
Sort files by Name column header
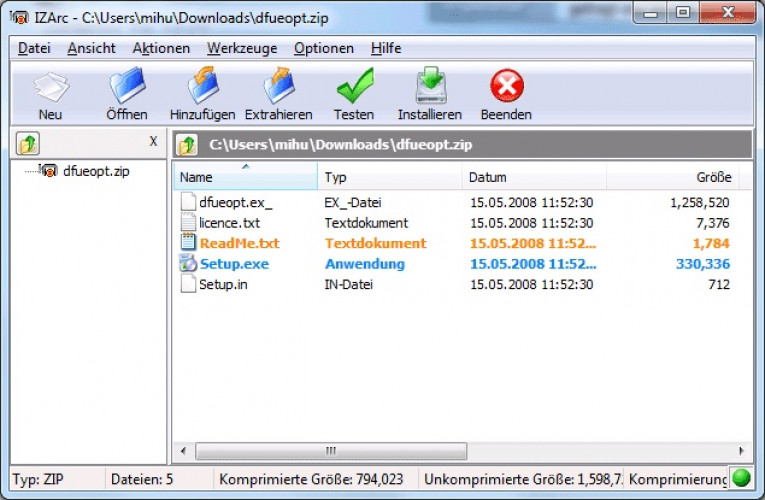(x=245, y=177)
